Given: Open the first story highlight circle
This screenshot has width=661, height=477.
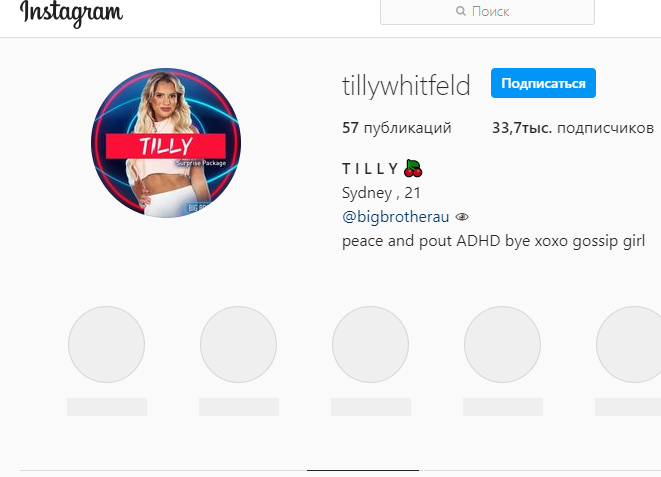Looking at the screenshot, I should click(107, 344).
